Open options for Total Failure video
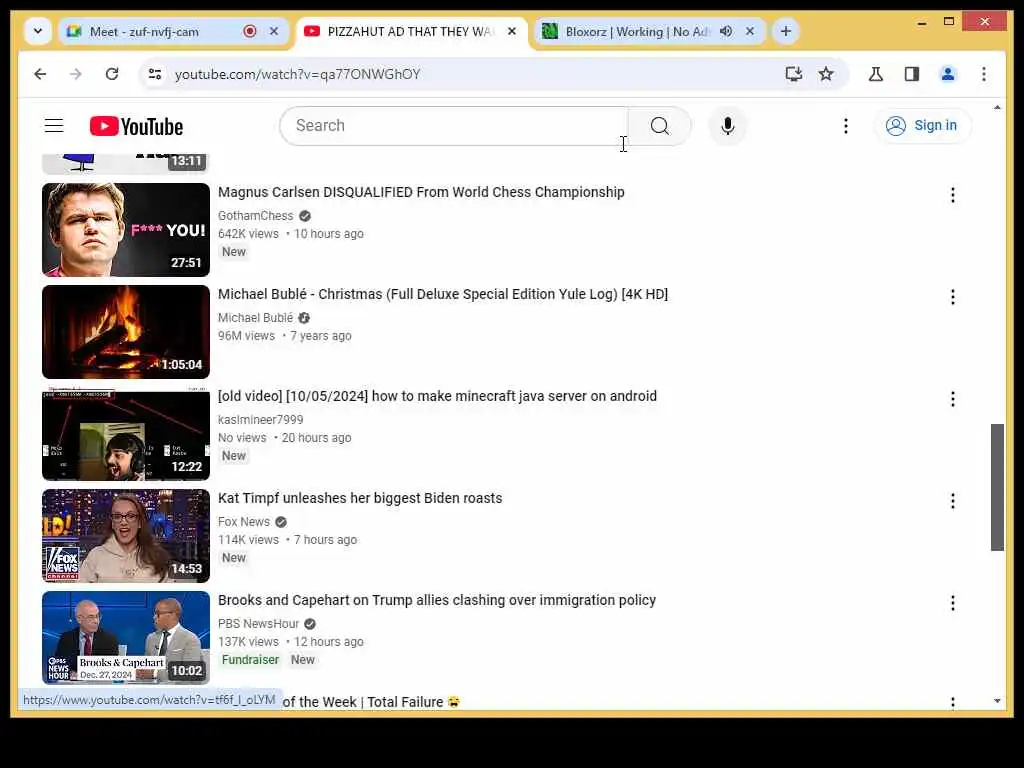This screenshot has width=1024, height=768. click(x=953, y=703)
